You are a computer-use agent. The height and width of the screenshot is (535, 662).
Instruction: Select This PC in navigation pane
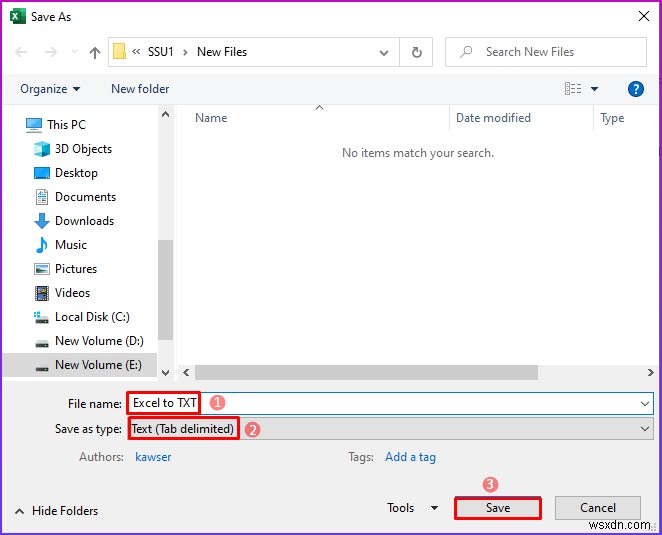pyautogui.click(x=66, y=125)
